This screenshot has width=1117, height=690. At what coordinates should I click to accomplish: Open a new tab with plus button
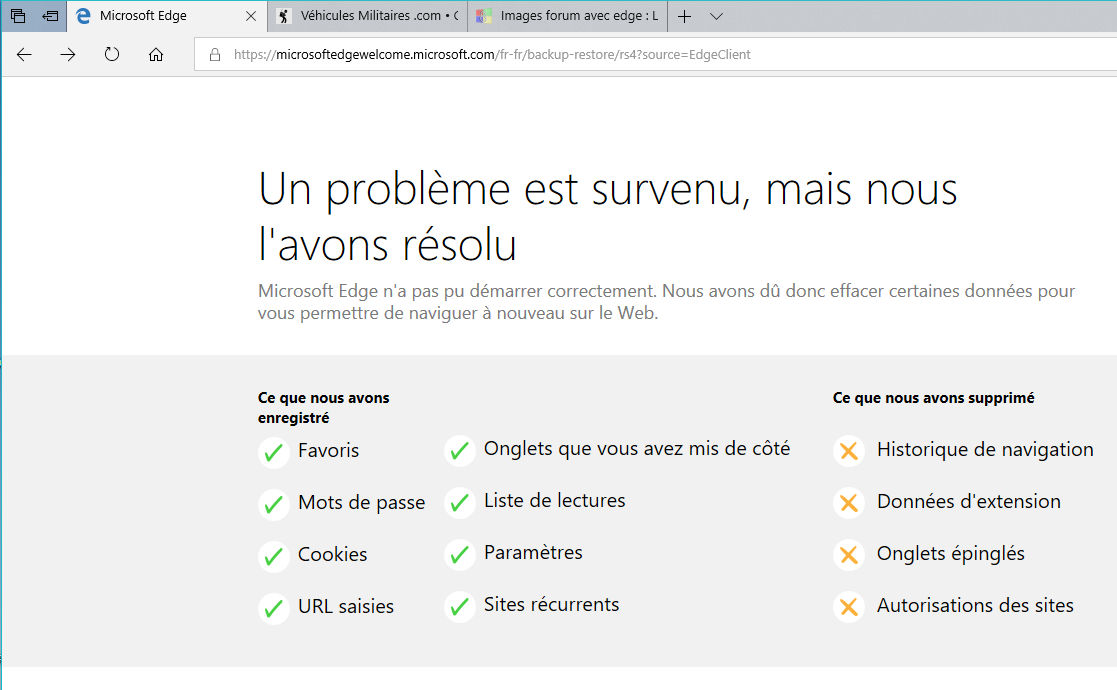pos(685,16)
